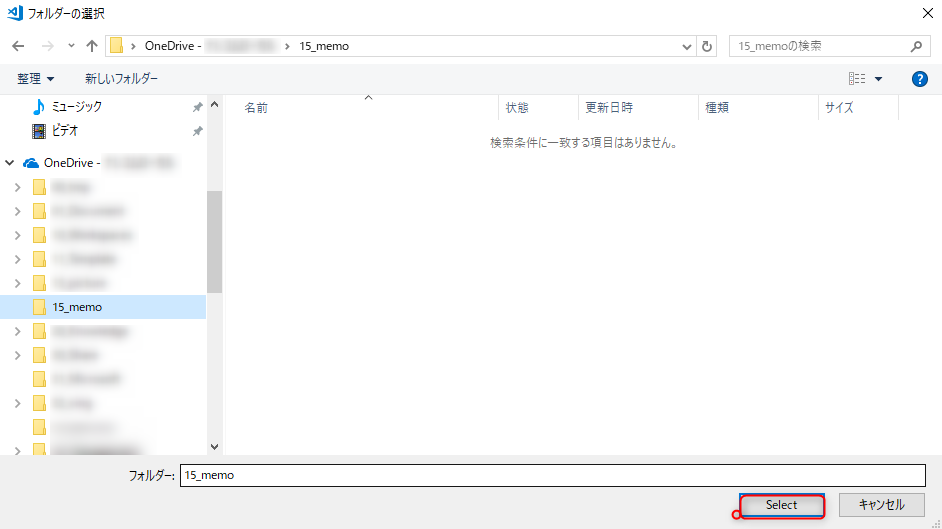This screenshot has width=942, height=529.
Task: Click the 15_memo breadcrumb in address bar
Action: [x=324, y=46]
